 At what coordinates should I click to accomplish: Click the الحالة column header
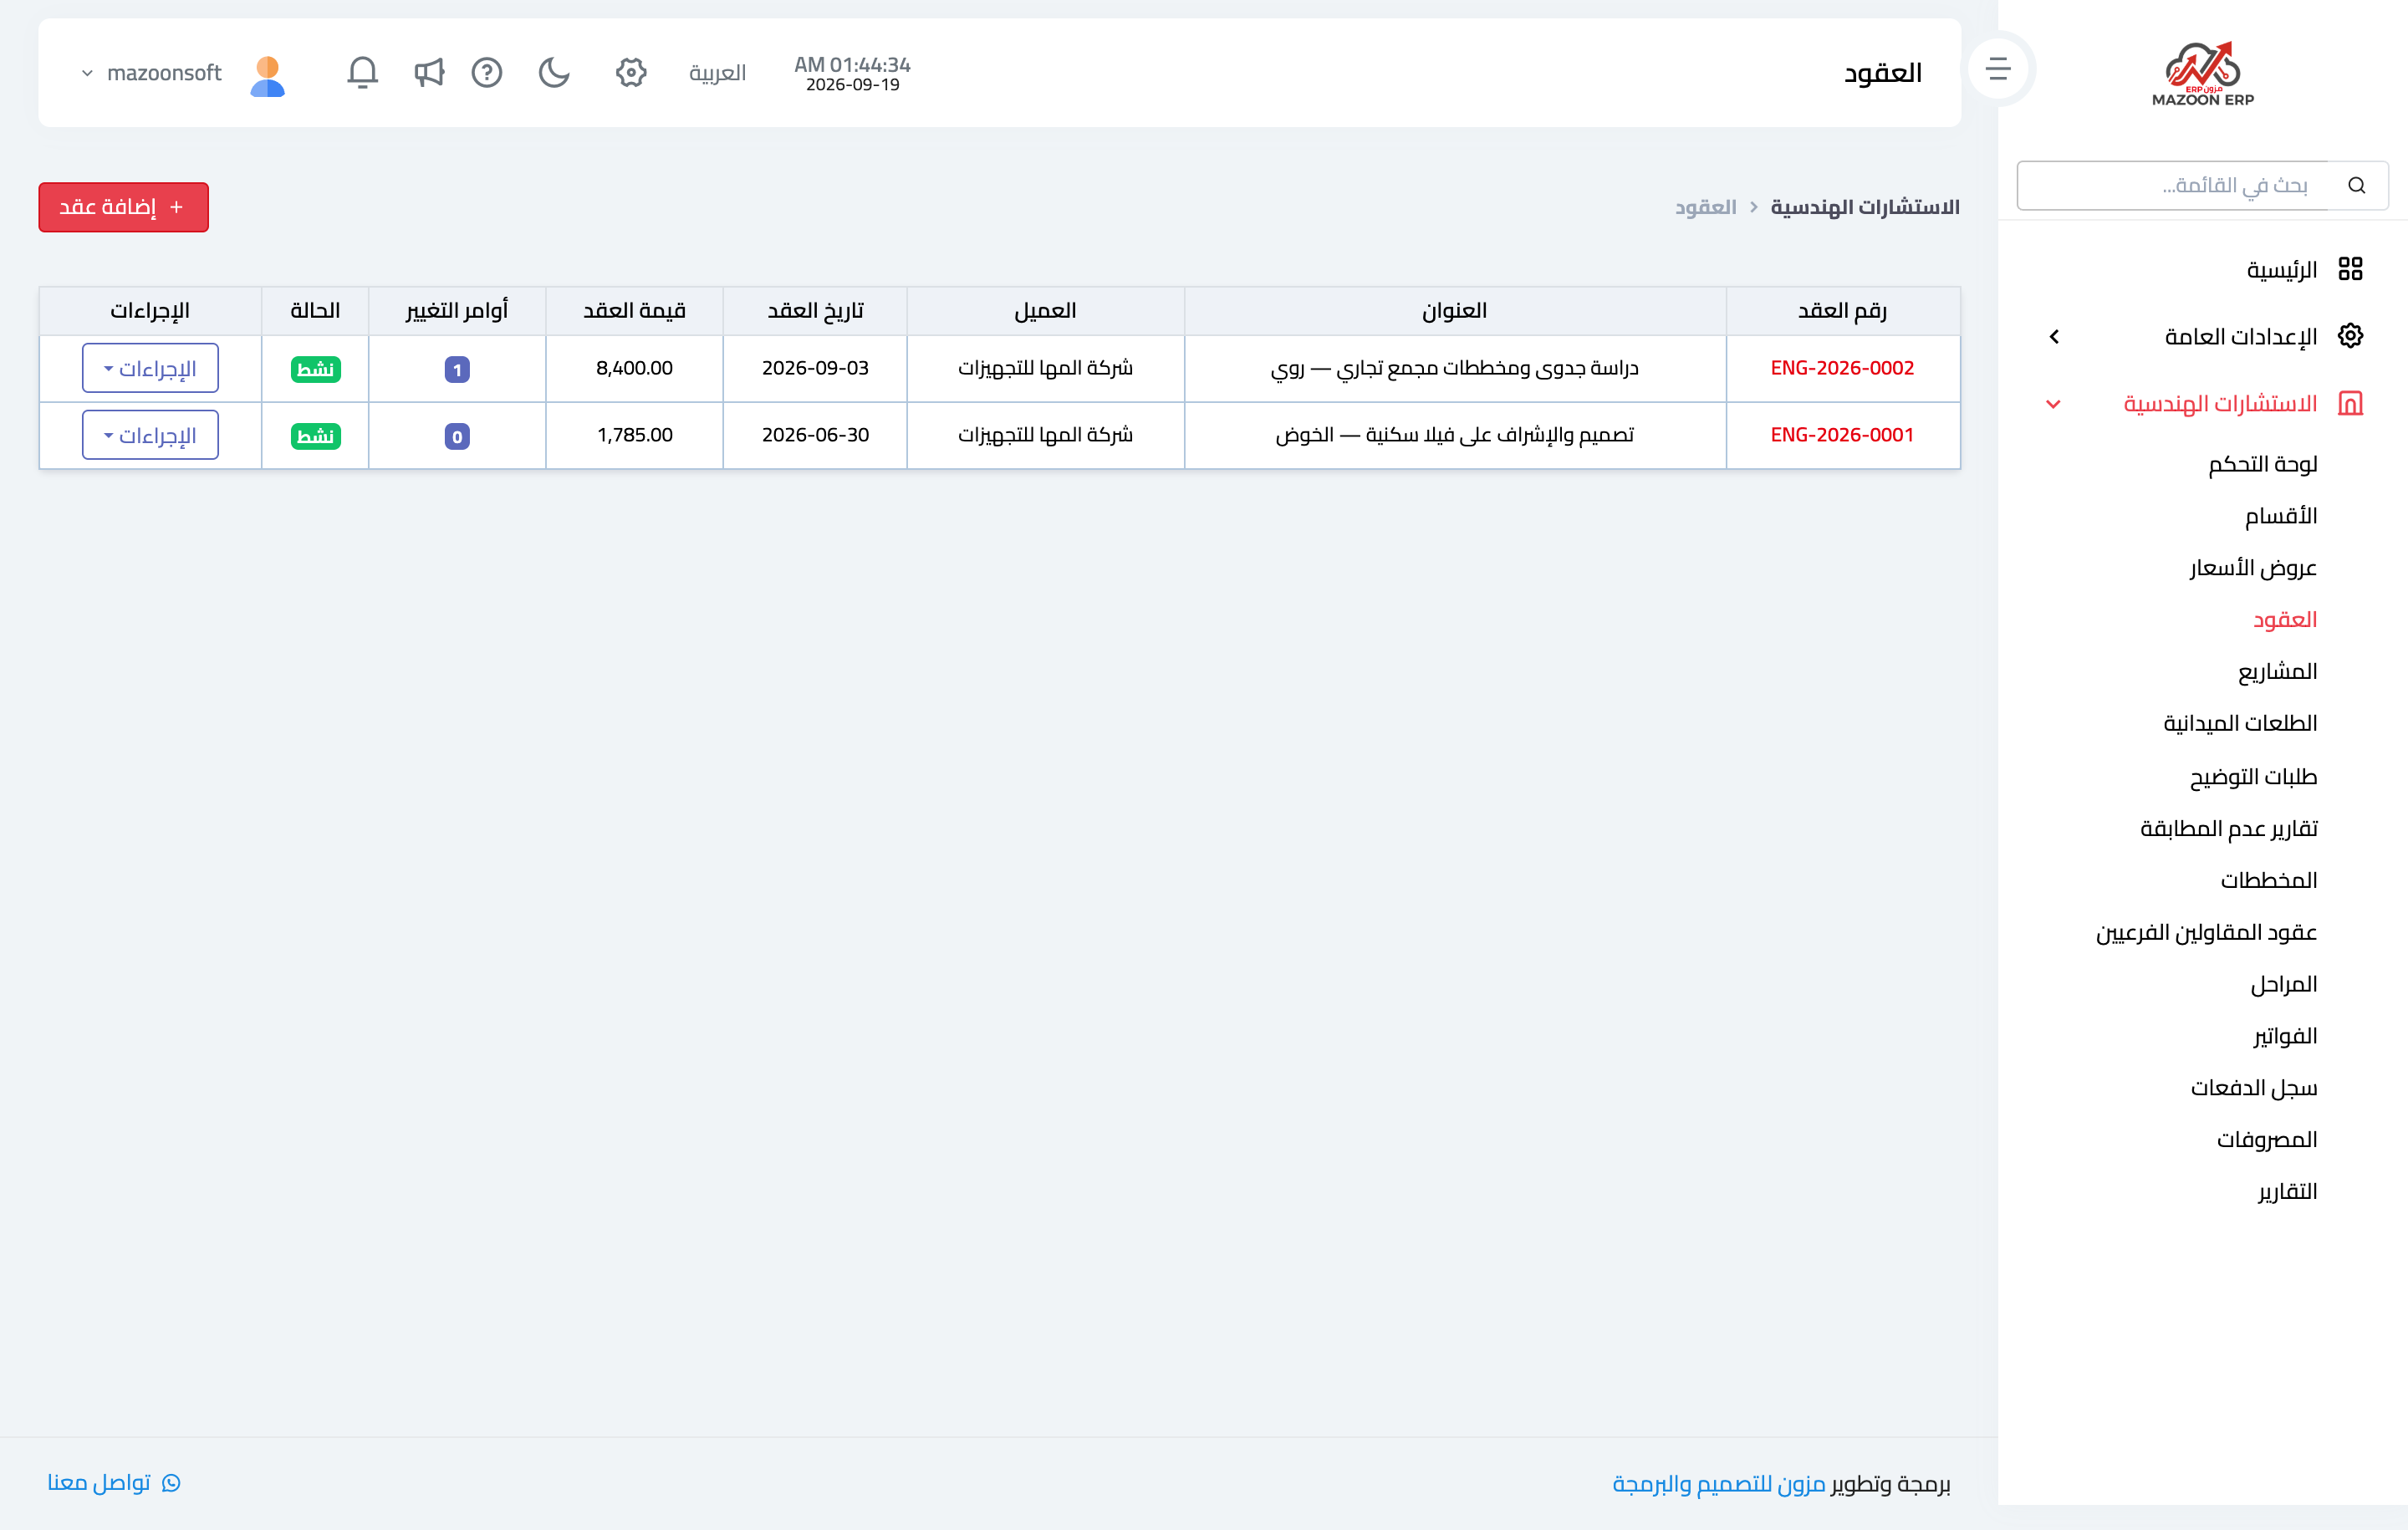tap(315, 311)
